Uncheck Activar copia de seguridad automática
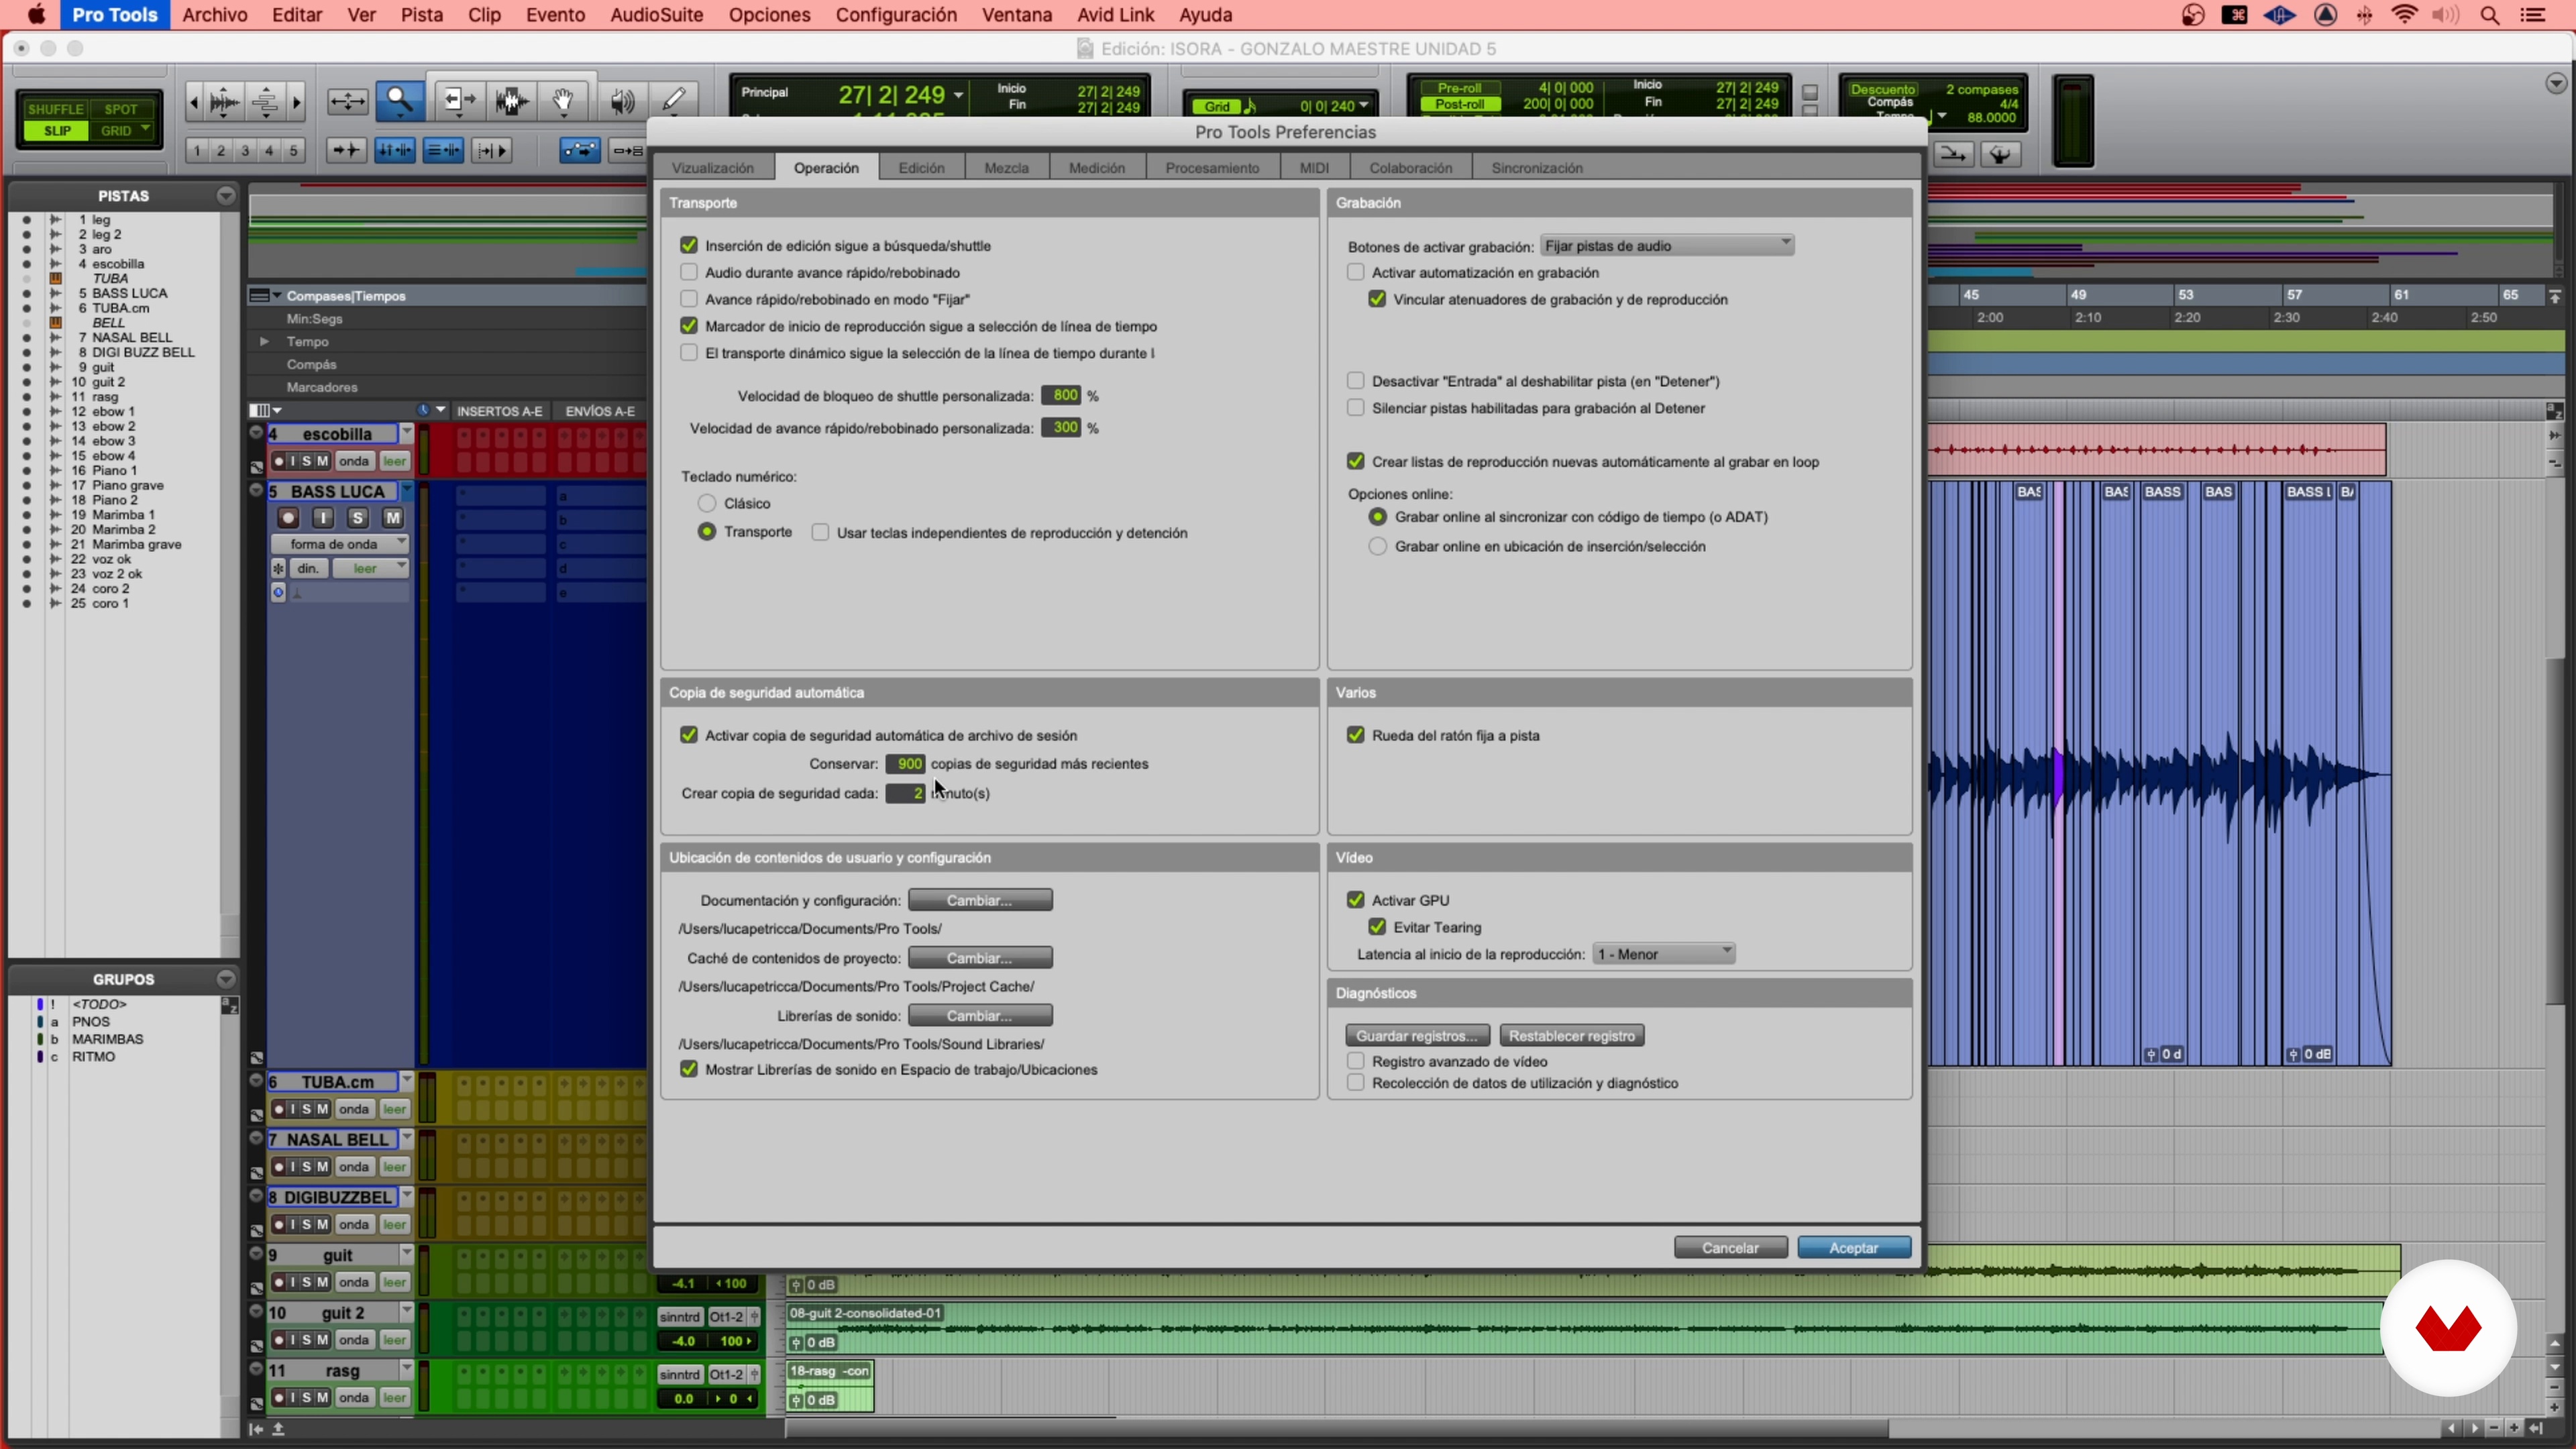Screen dimensions: 2576x1449 pyautogui.click(x=689, y=735)
